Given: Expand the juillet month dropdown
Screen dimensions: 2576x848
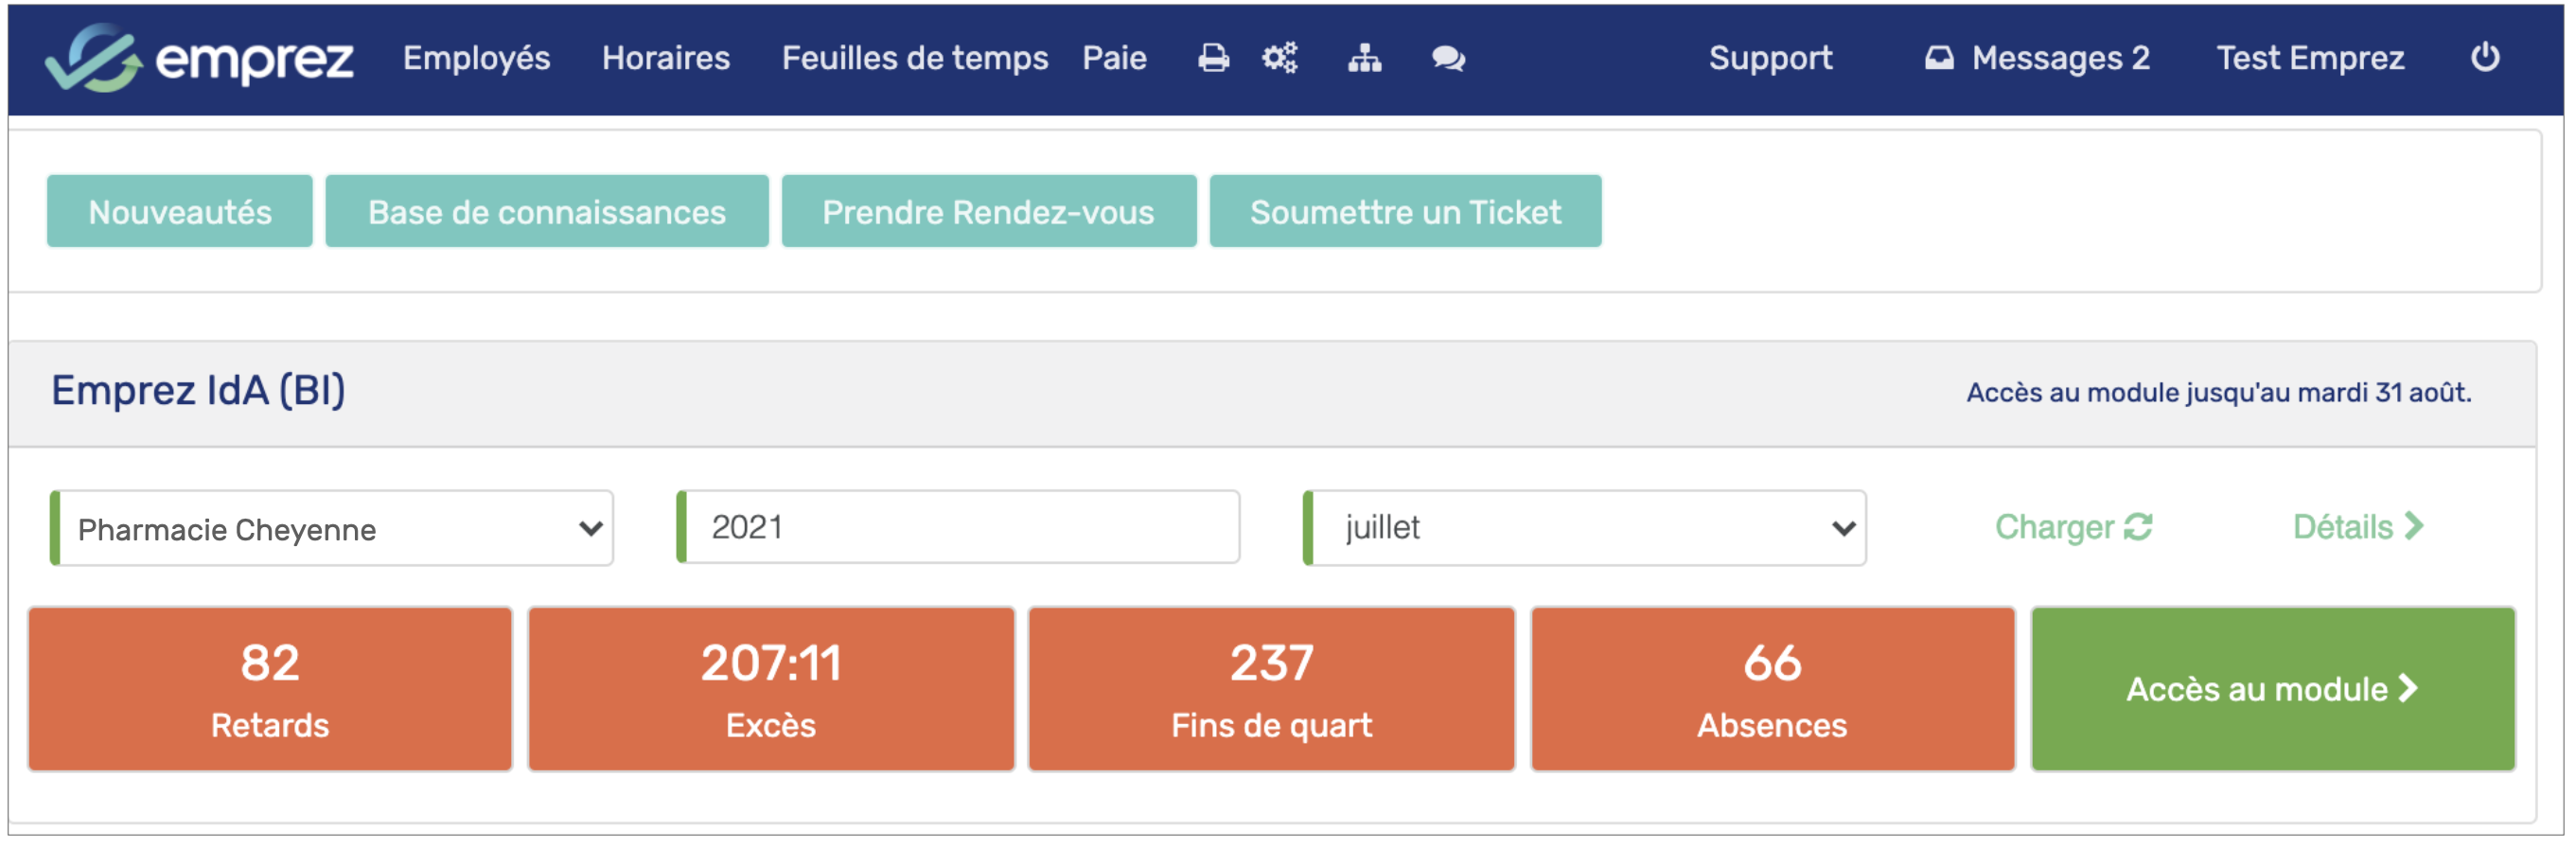Looking at the screenshot, I should [x=1585, y=528].
